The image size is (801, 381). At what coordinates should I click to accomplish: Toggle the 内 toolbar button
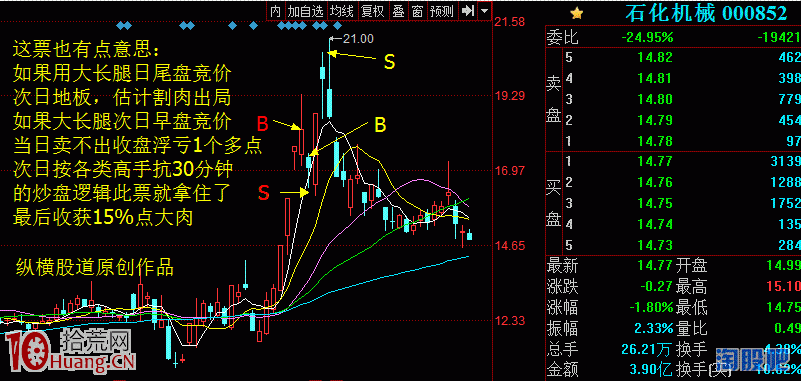pos(275,11)
